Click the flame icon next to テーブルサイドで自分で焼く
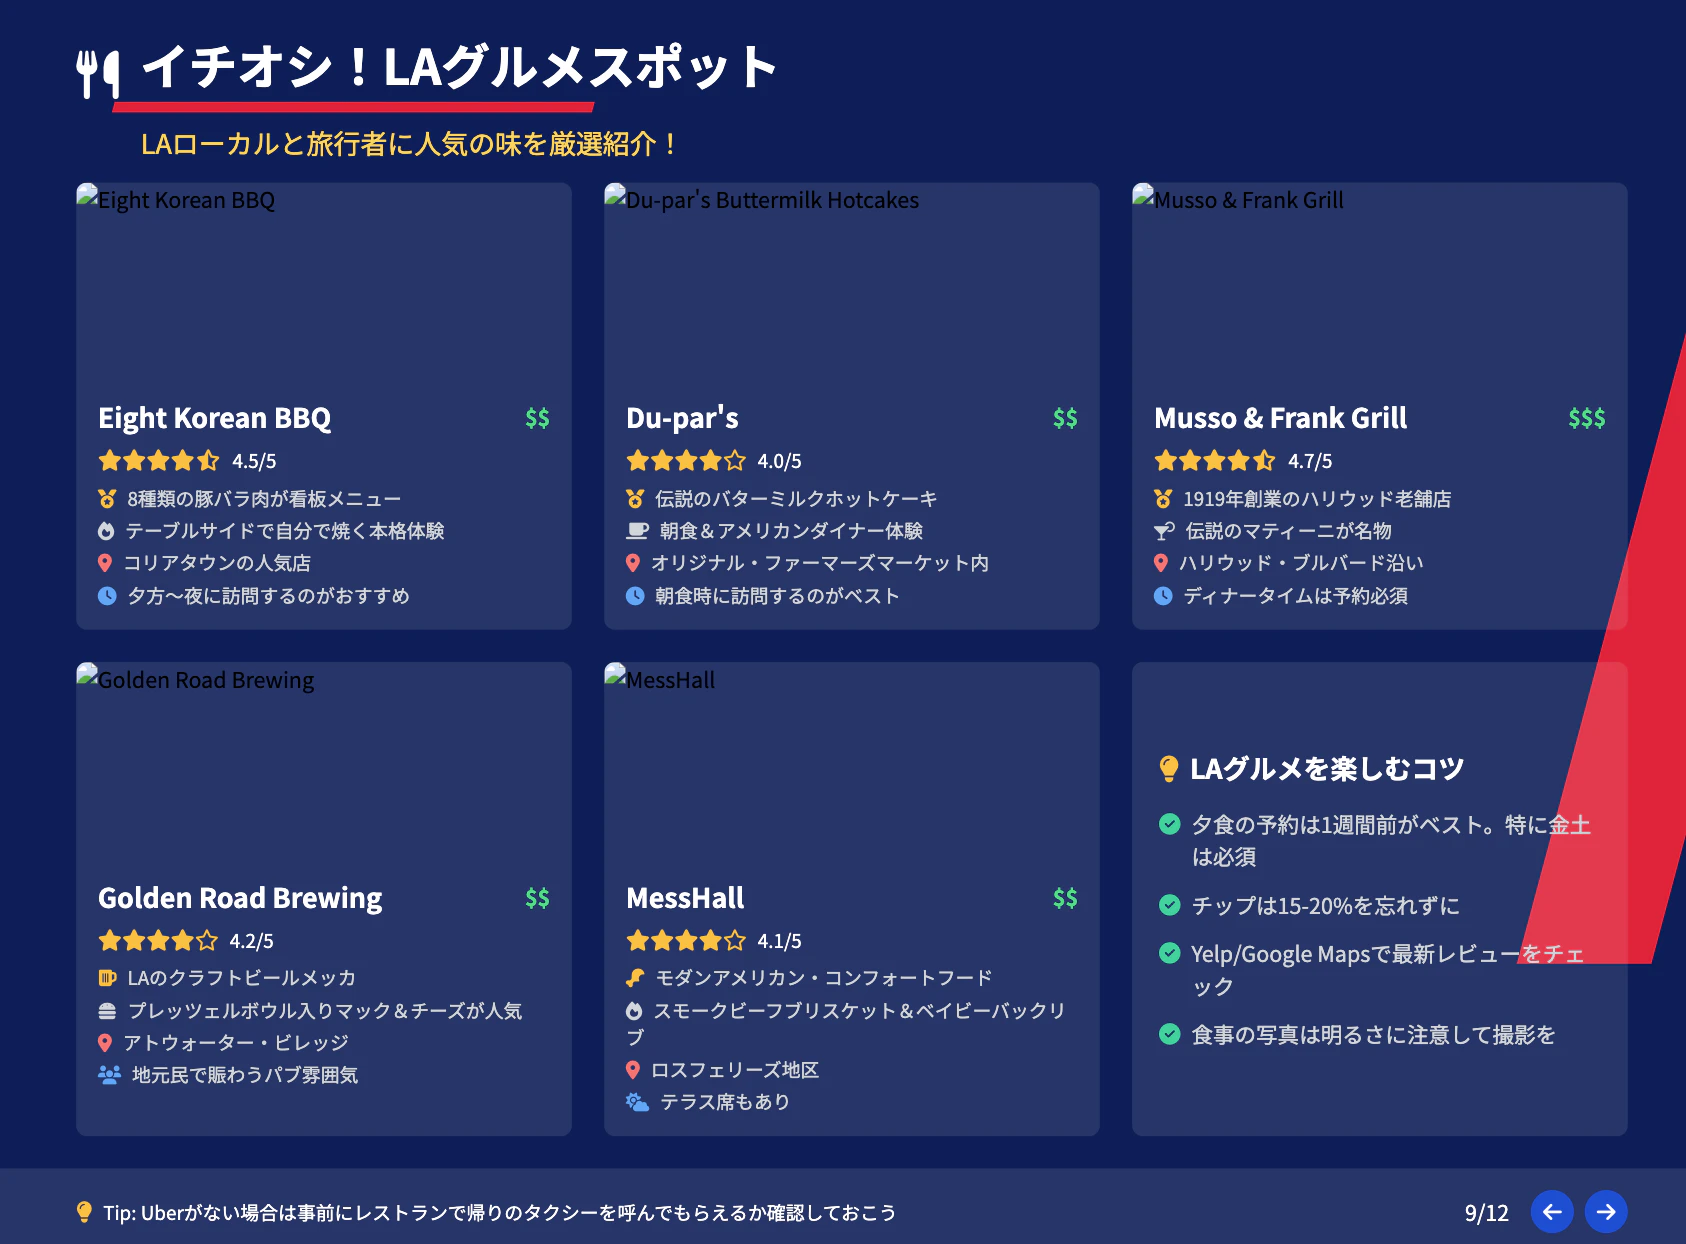 point(106,530)
